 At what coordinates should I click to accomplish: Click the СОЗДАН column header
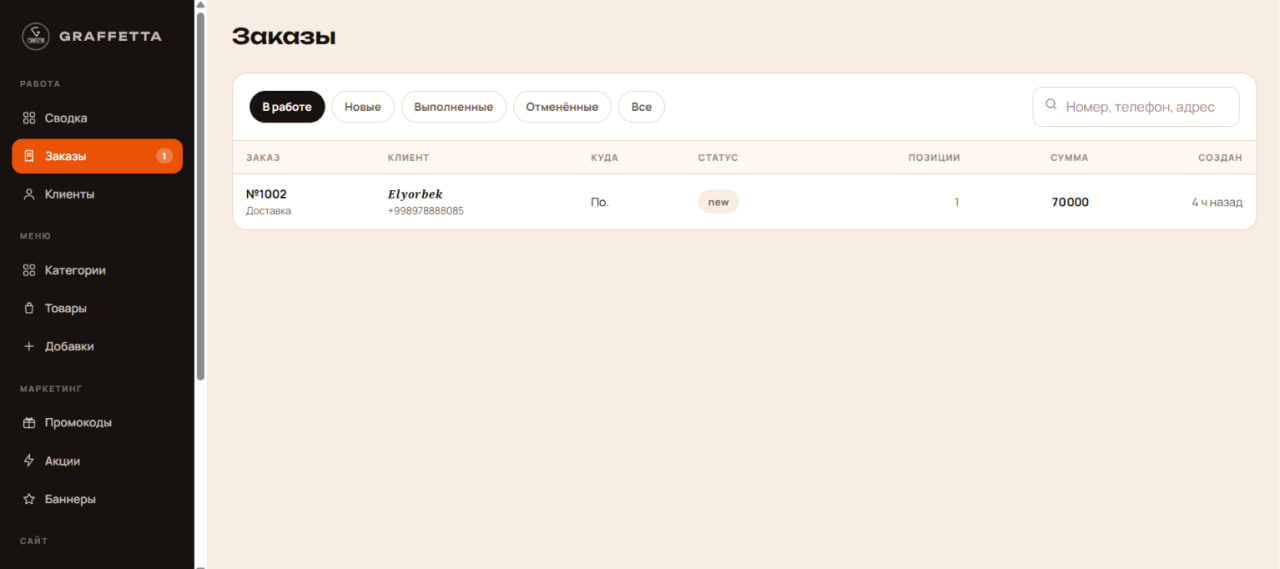[x=1220, y=158]
